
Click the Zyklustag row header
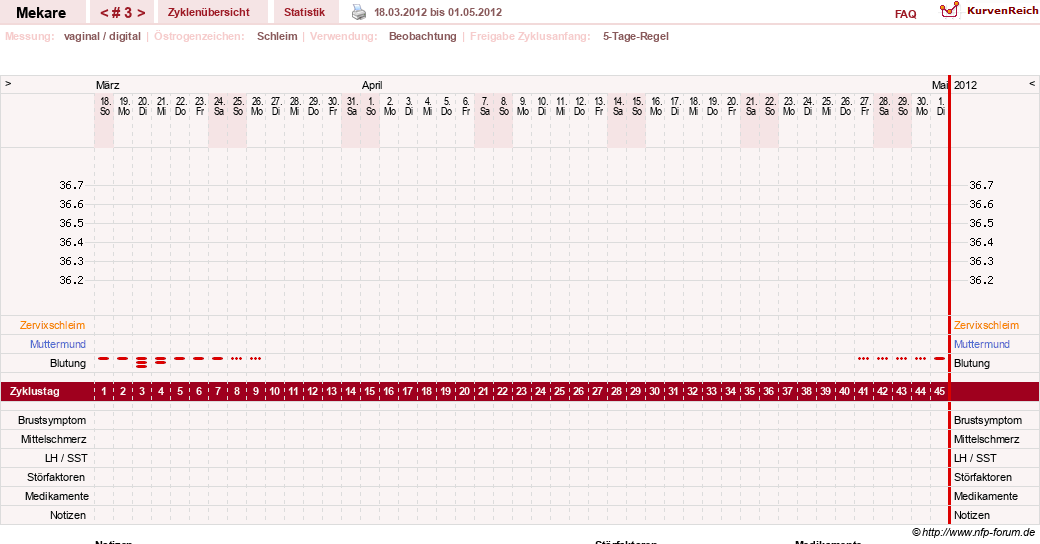coord(34,391)
